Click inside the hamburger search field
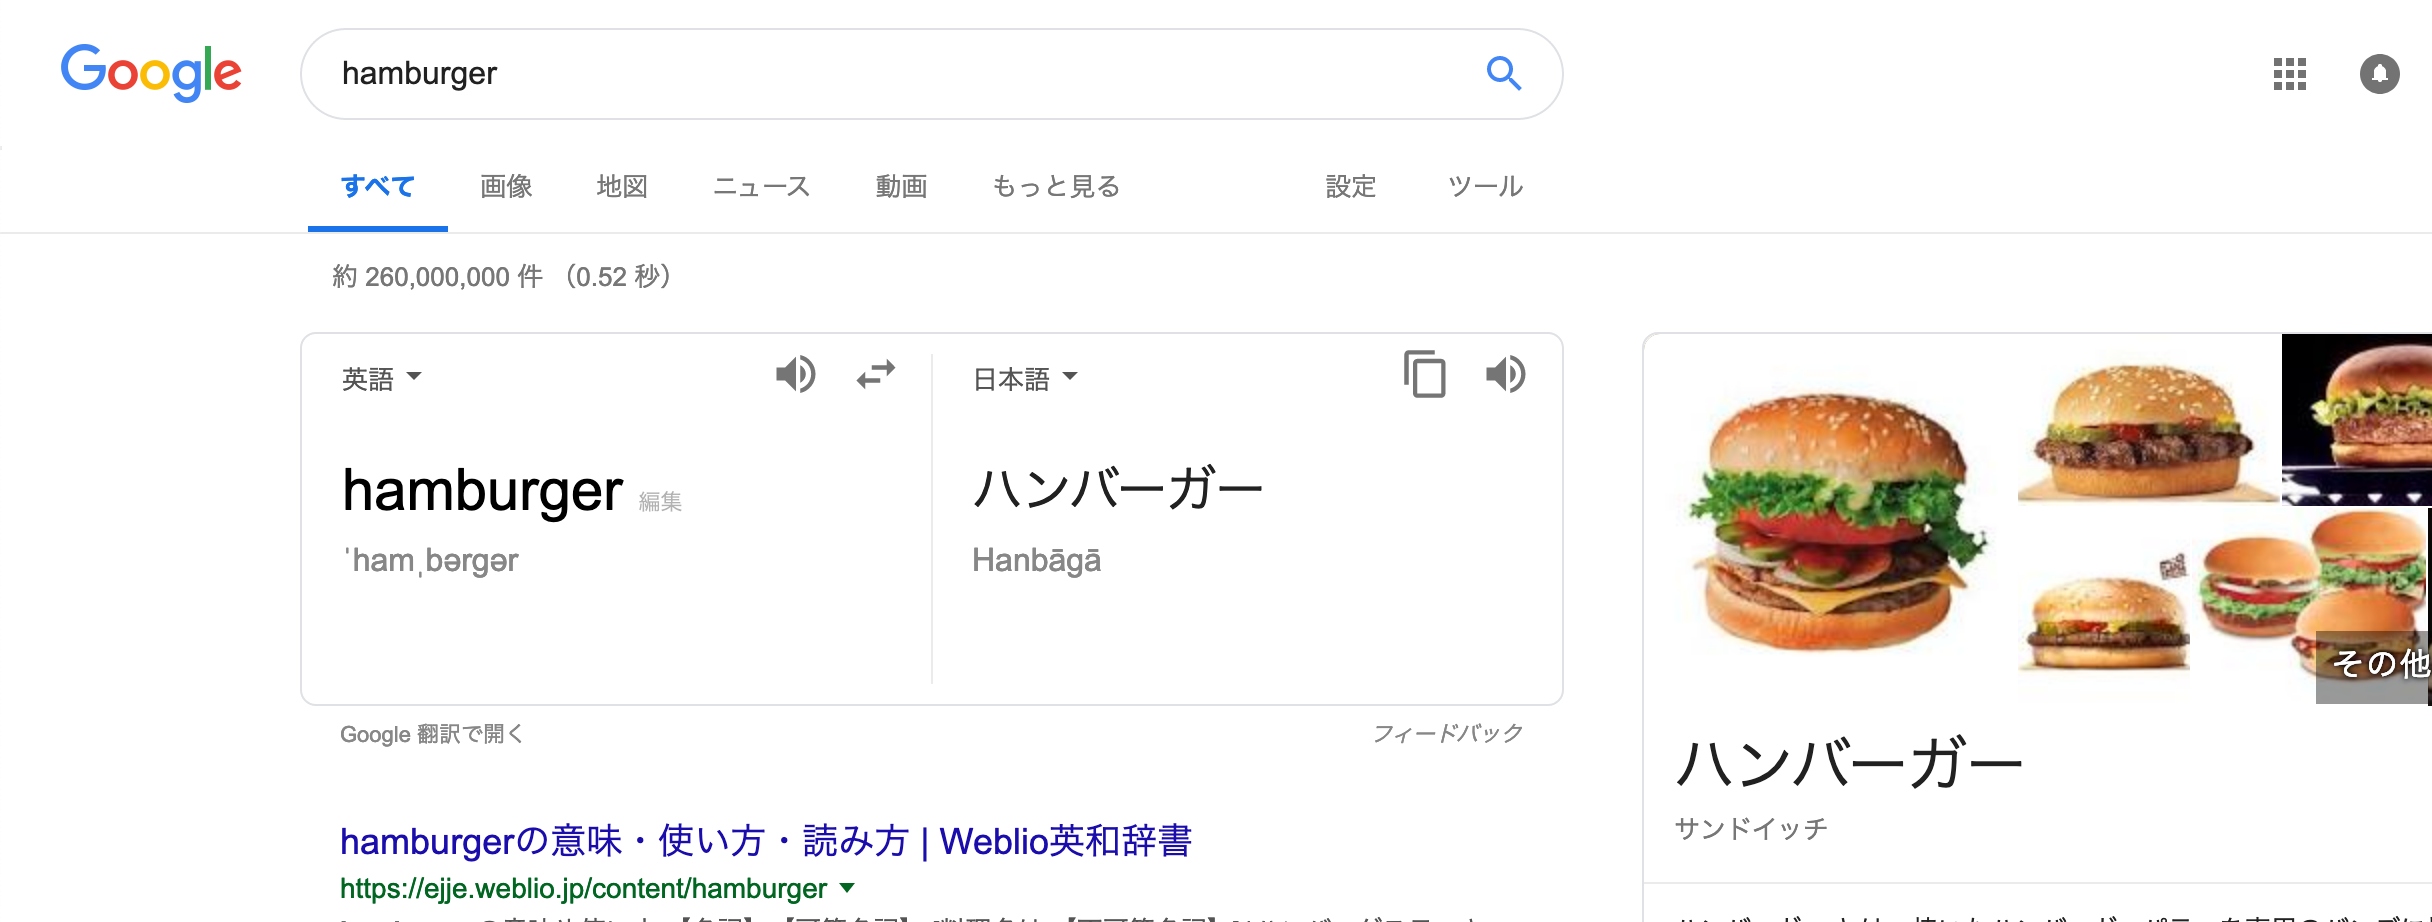2432x922 pixels. (x=900, y=74)
